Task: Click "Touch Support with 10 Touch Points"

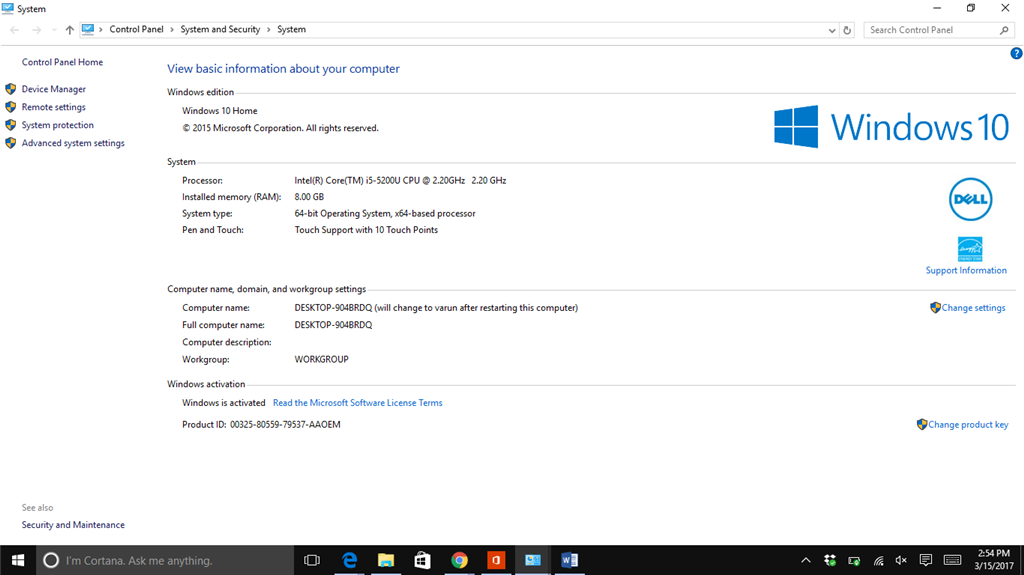Action: click(366, 230)
